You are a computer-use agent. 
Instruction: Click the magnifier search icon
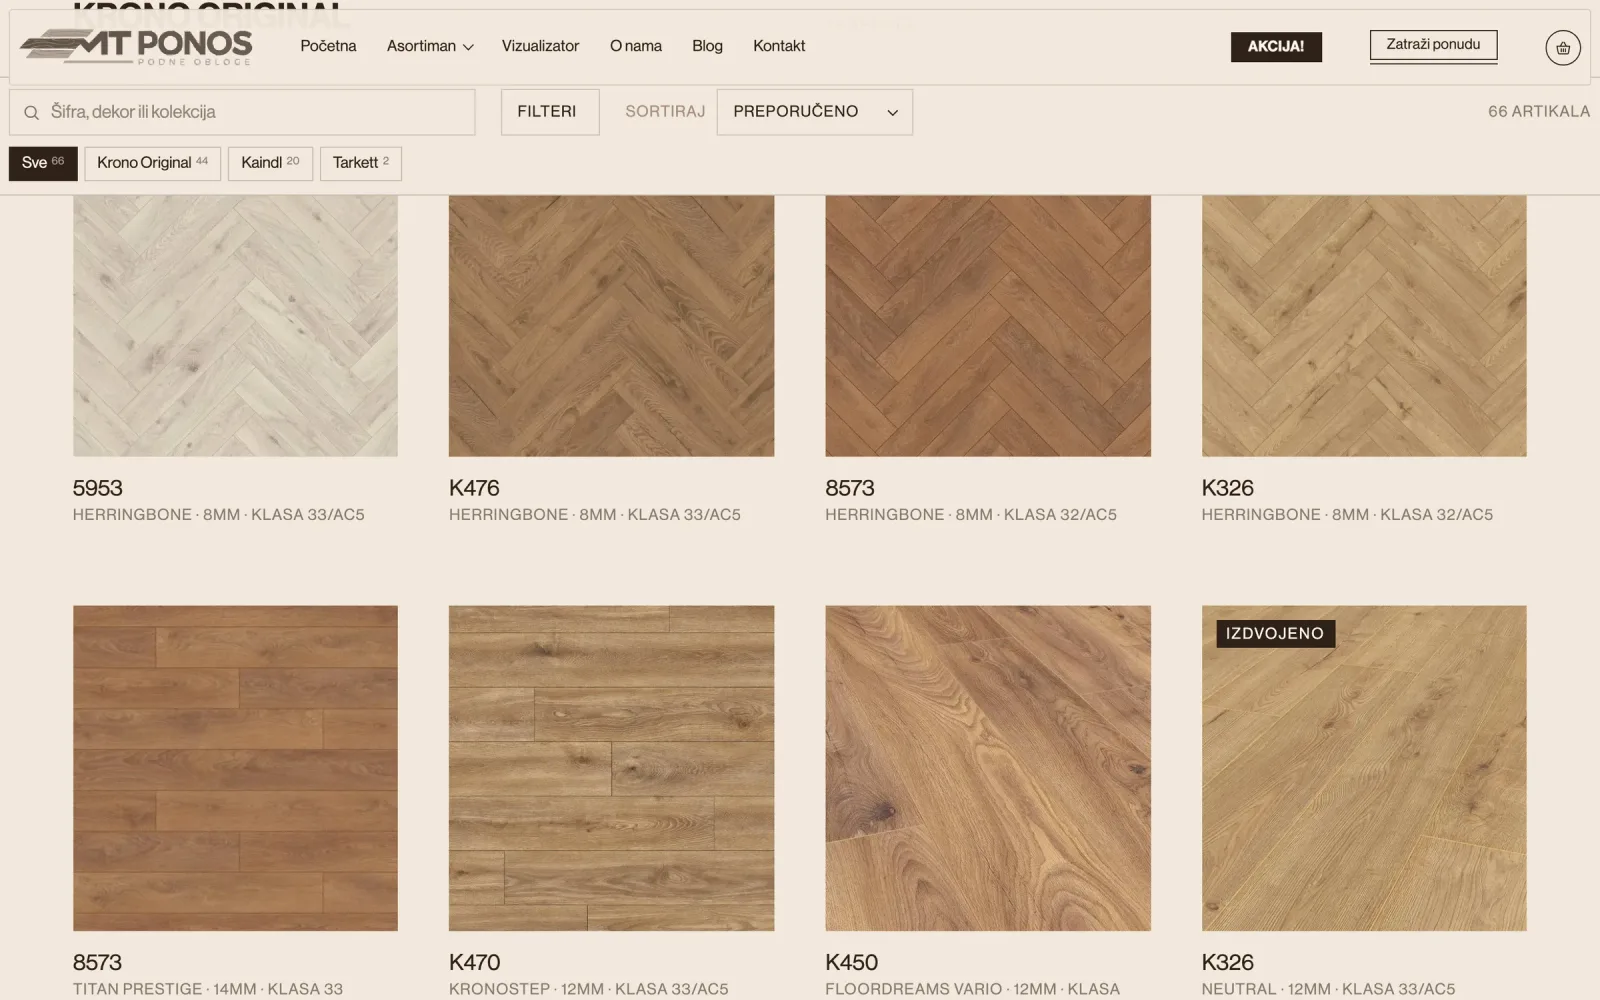tap(32, 112)
